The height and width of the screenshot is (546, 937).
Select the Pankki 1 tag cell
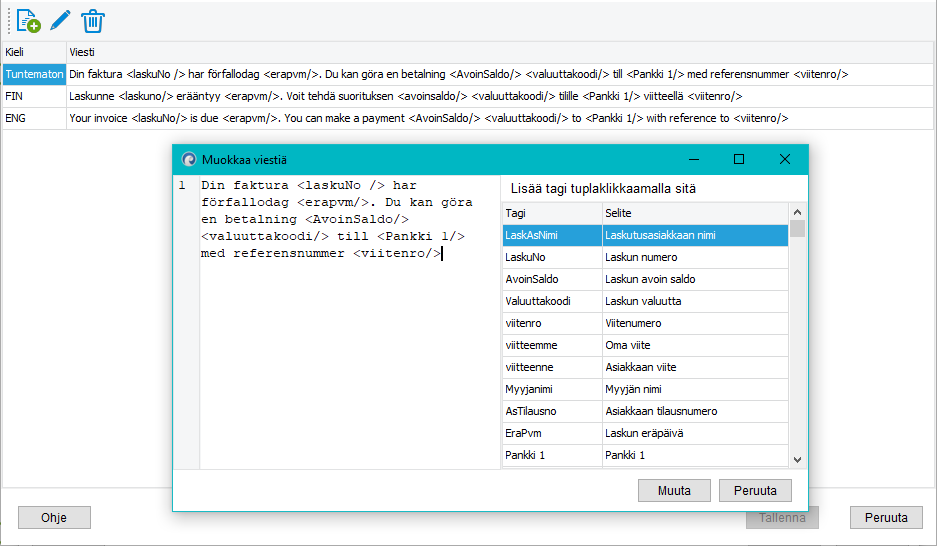point(552,455)
